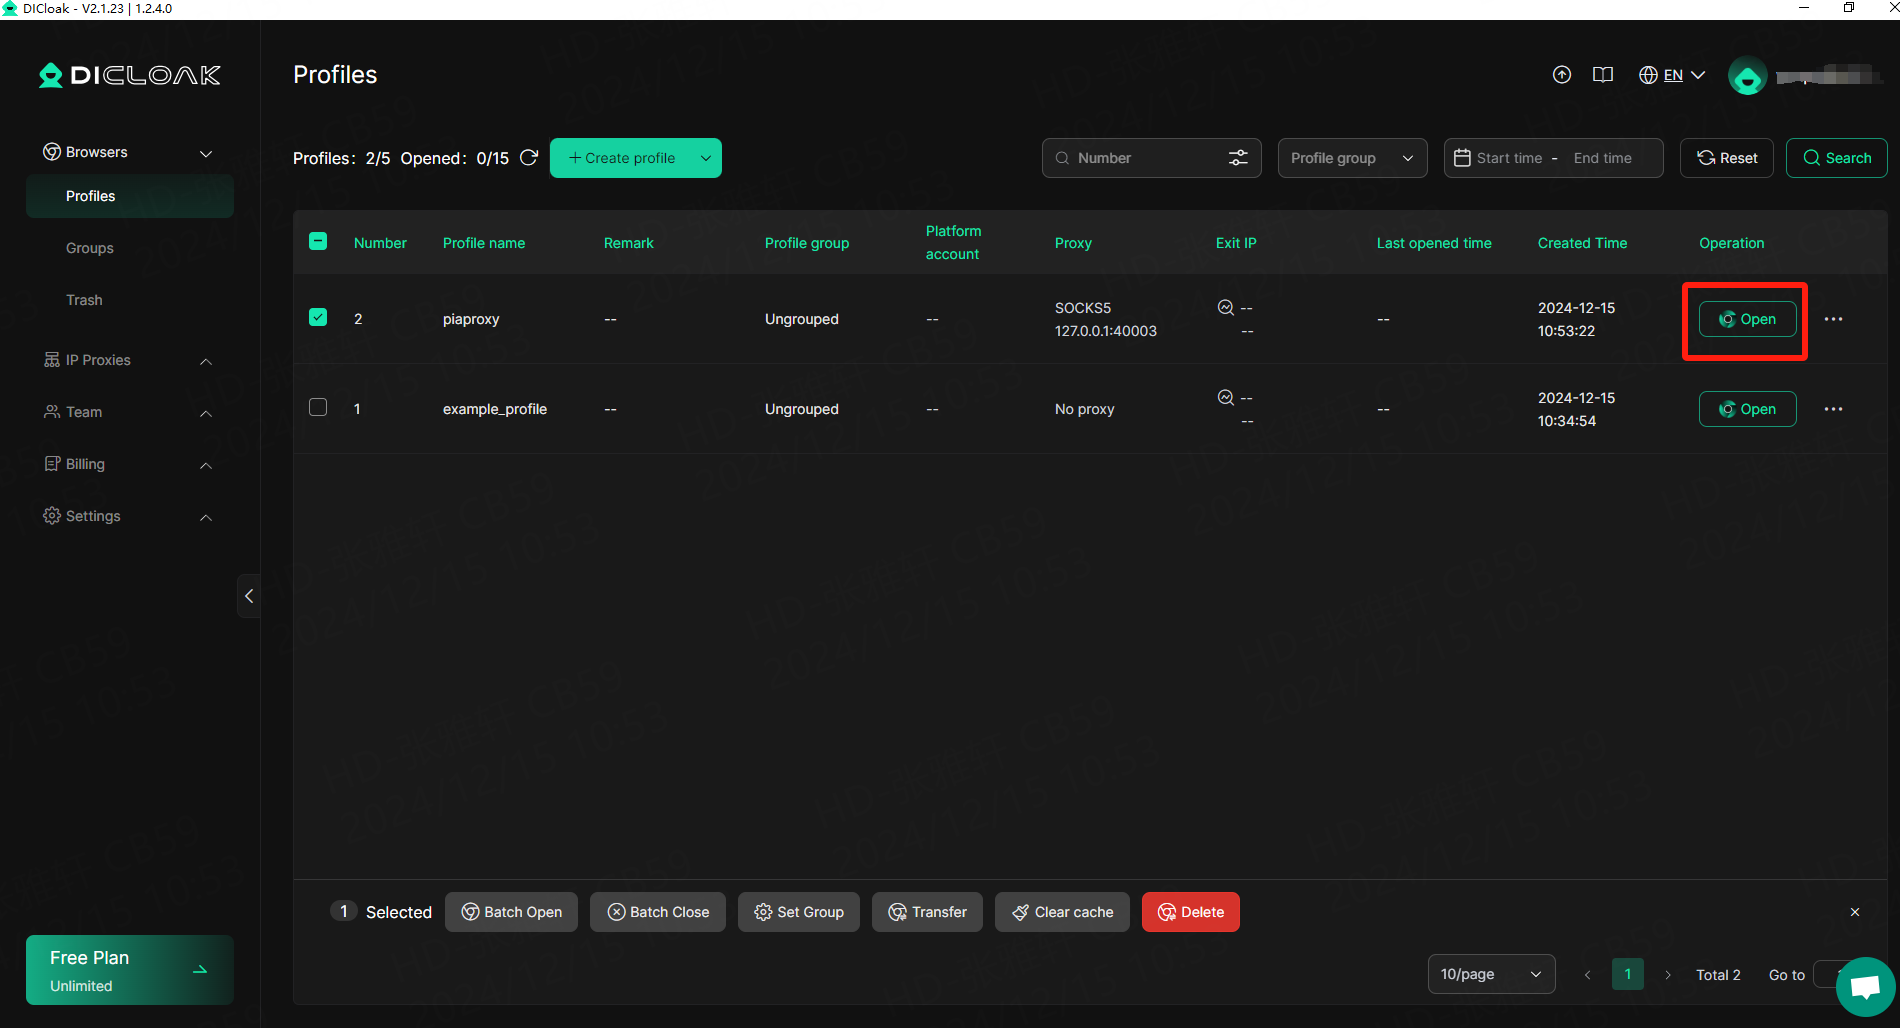Uncheck the piaproxy profile checkbox

tap(318, 318)
